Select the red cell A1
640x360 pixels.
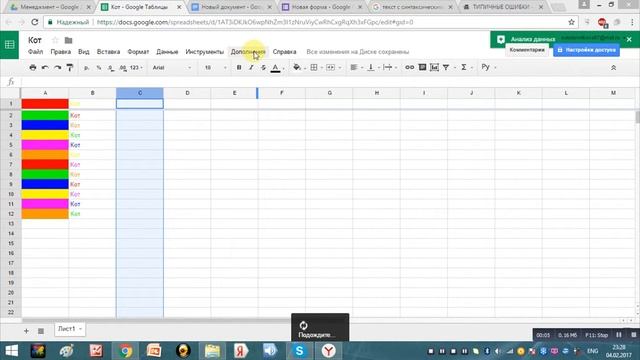(x=45, y=103)
